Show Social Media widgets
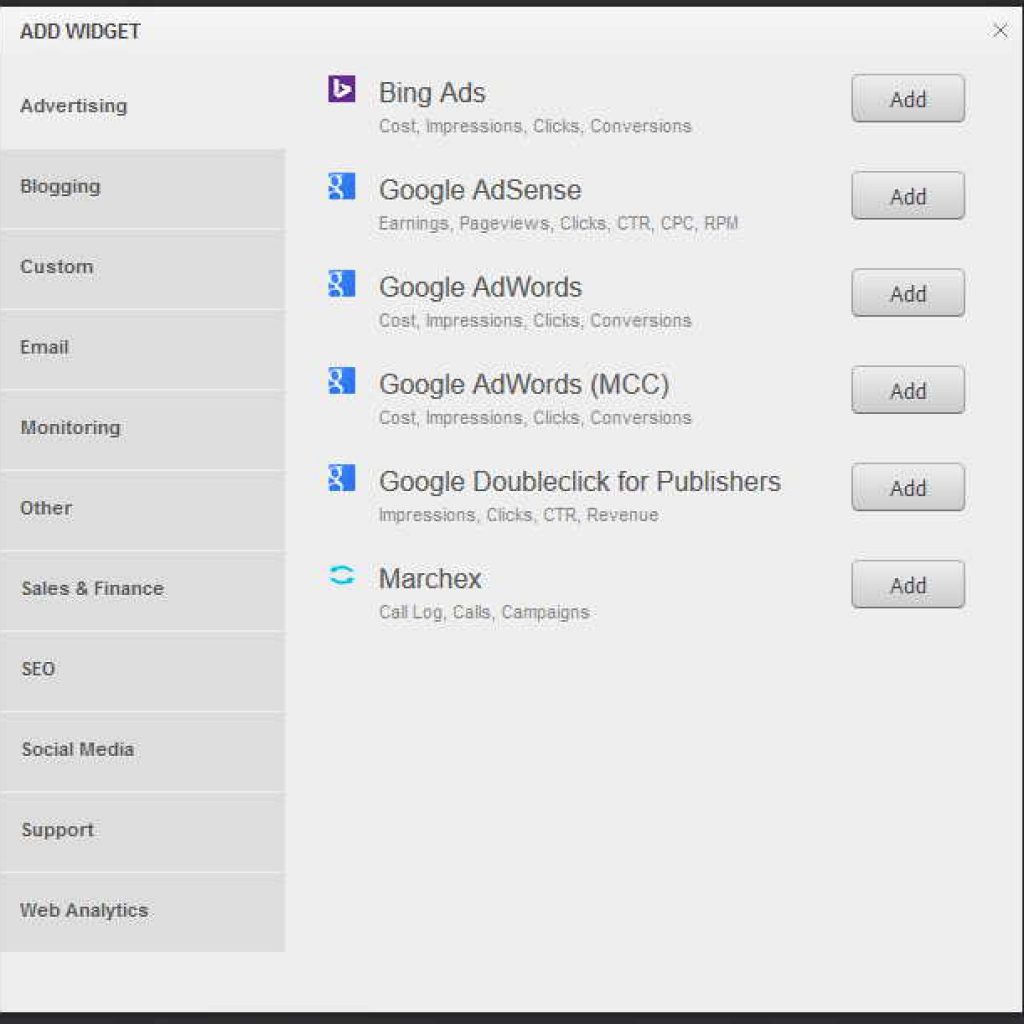1024x1024 pixels. (x=142, y=751)
